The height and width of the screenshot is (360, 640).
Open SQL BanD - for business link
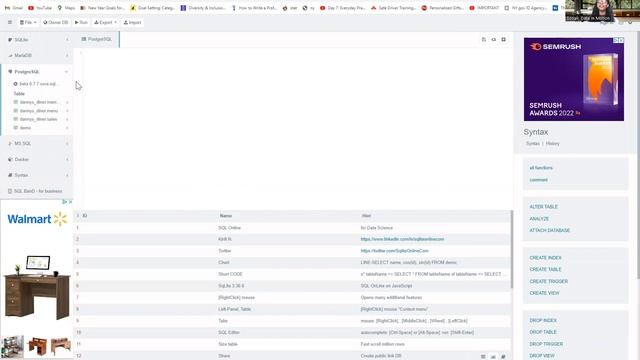[38, 191]
